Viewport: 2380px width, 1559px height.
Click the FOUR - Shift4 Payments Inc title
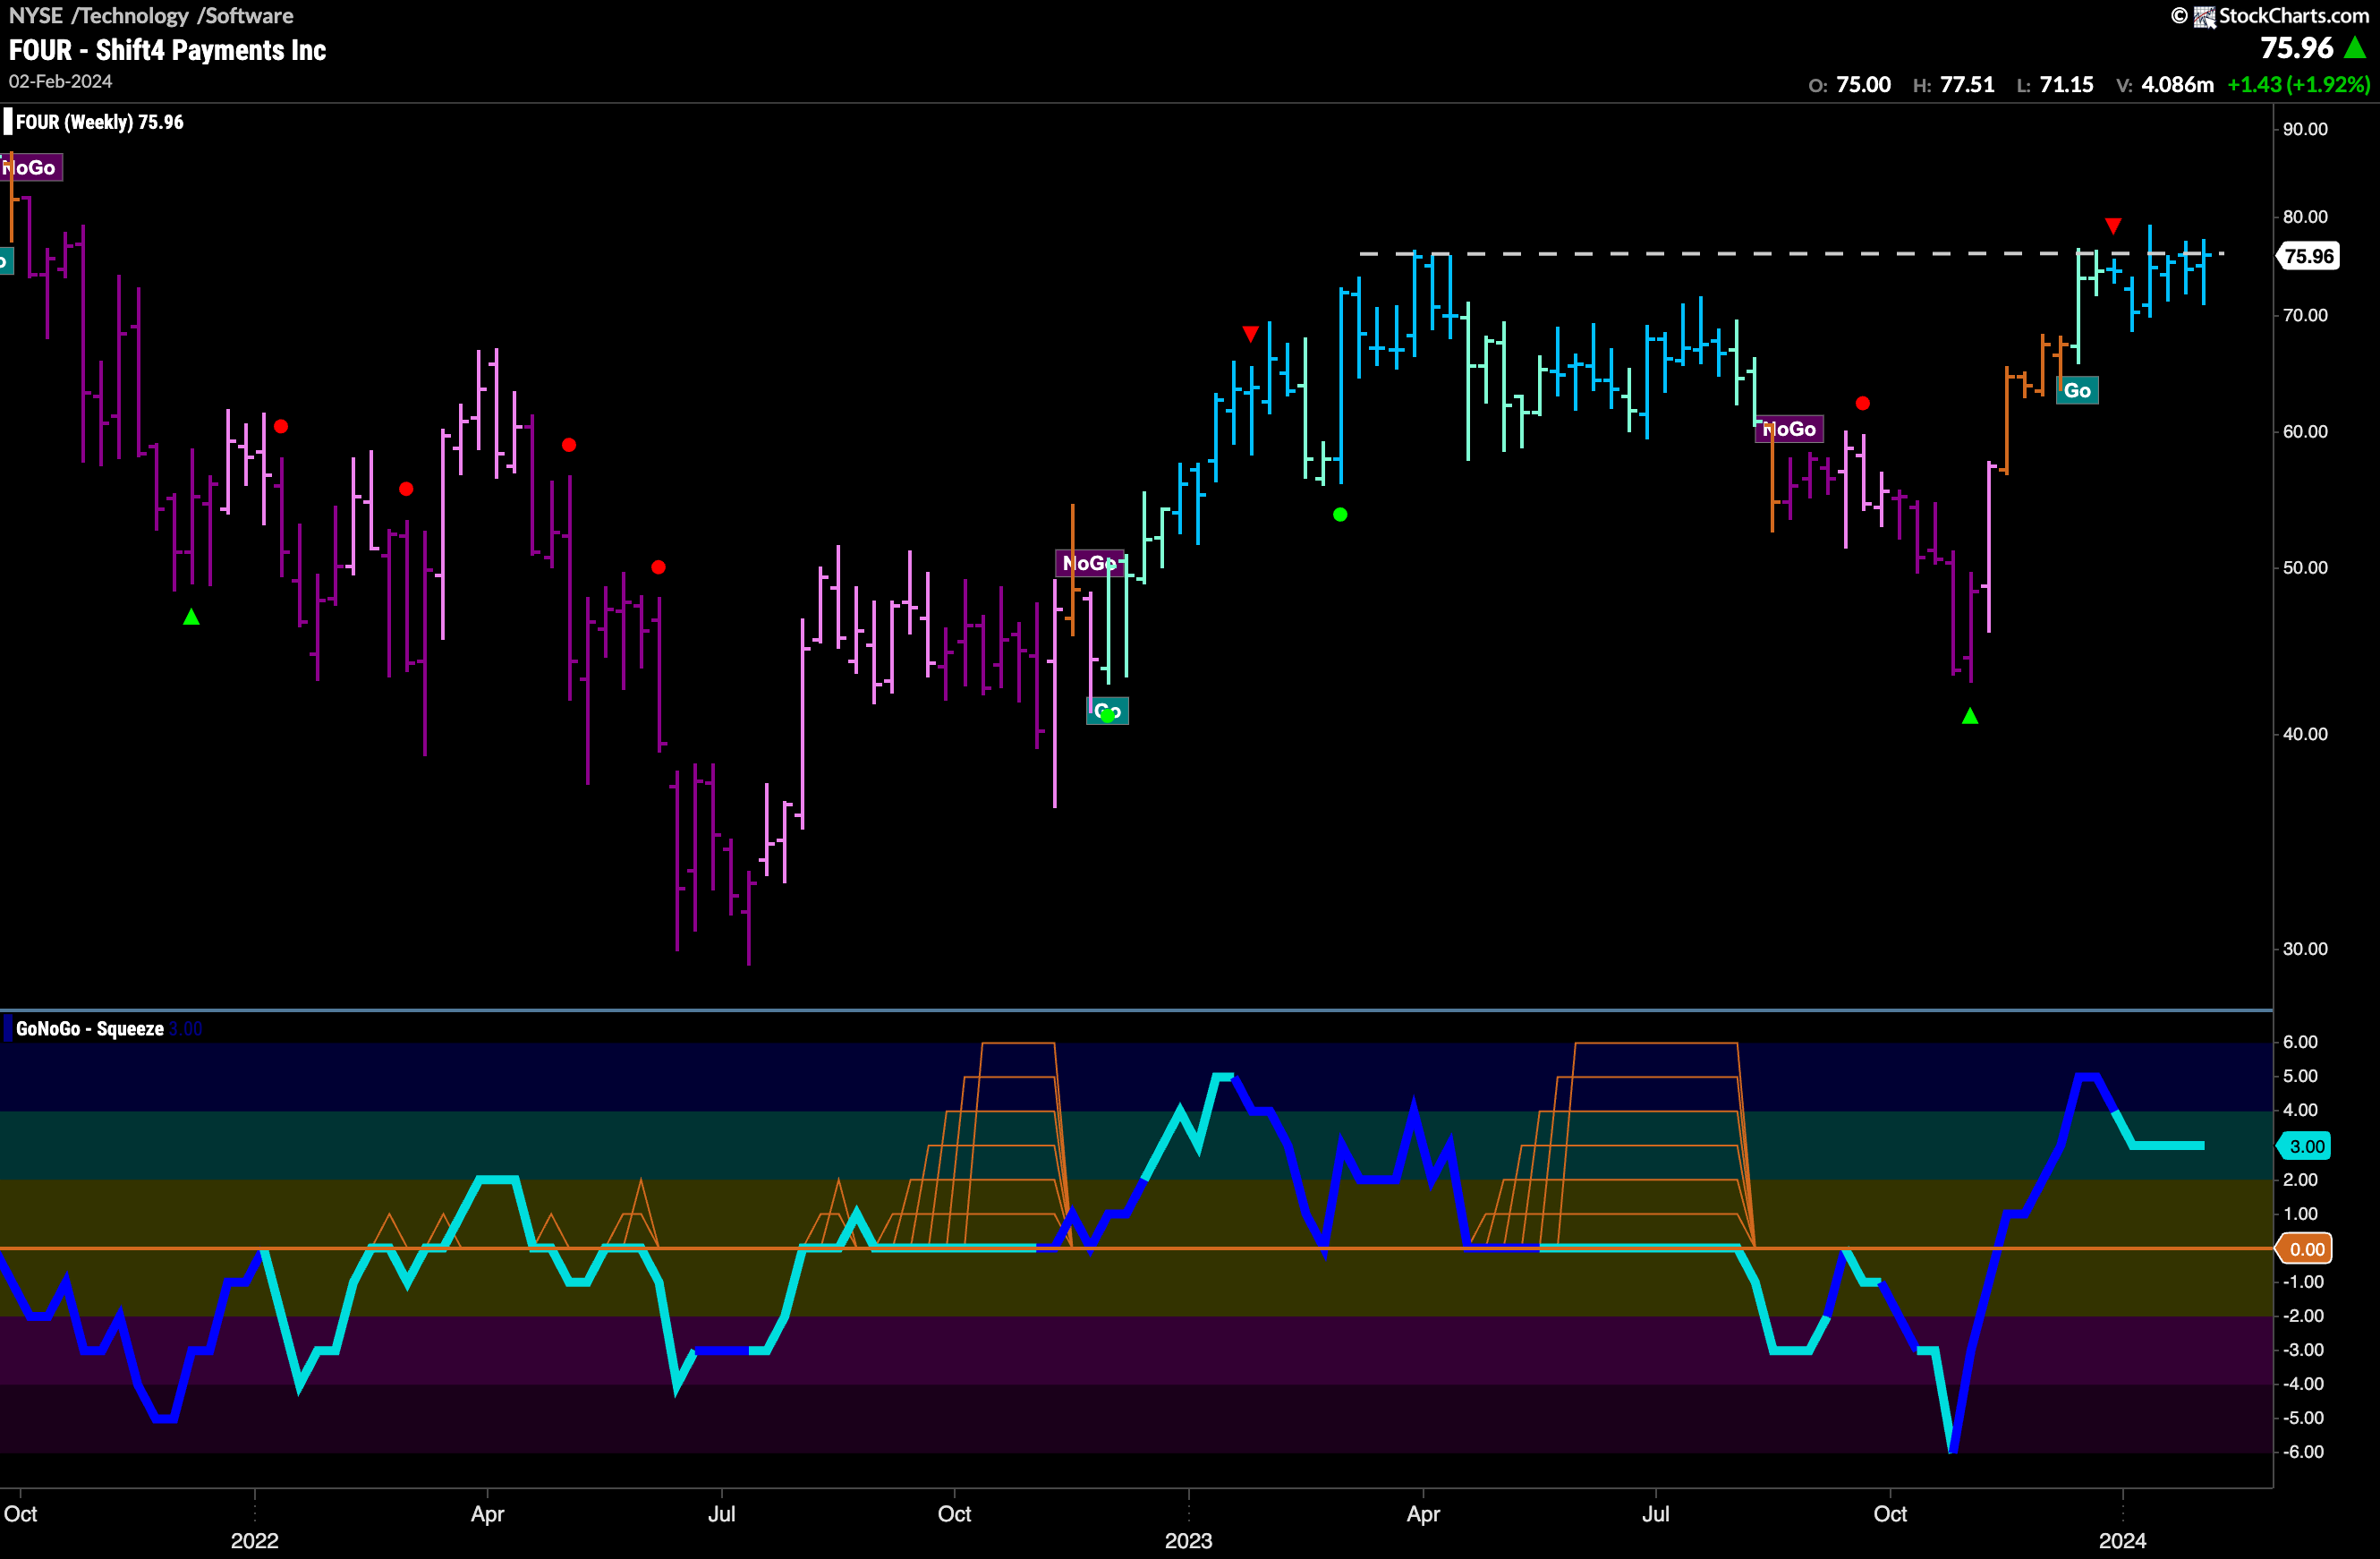(167, 50)
